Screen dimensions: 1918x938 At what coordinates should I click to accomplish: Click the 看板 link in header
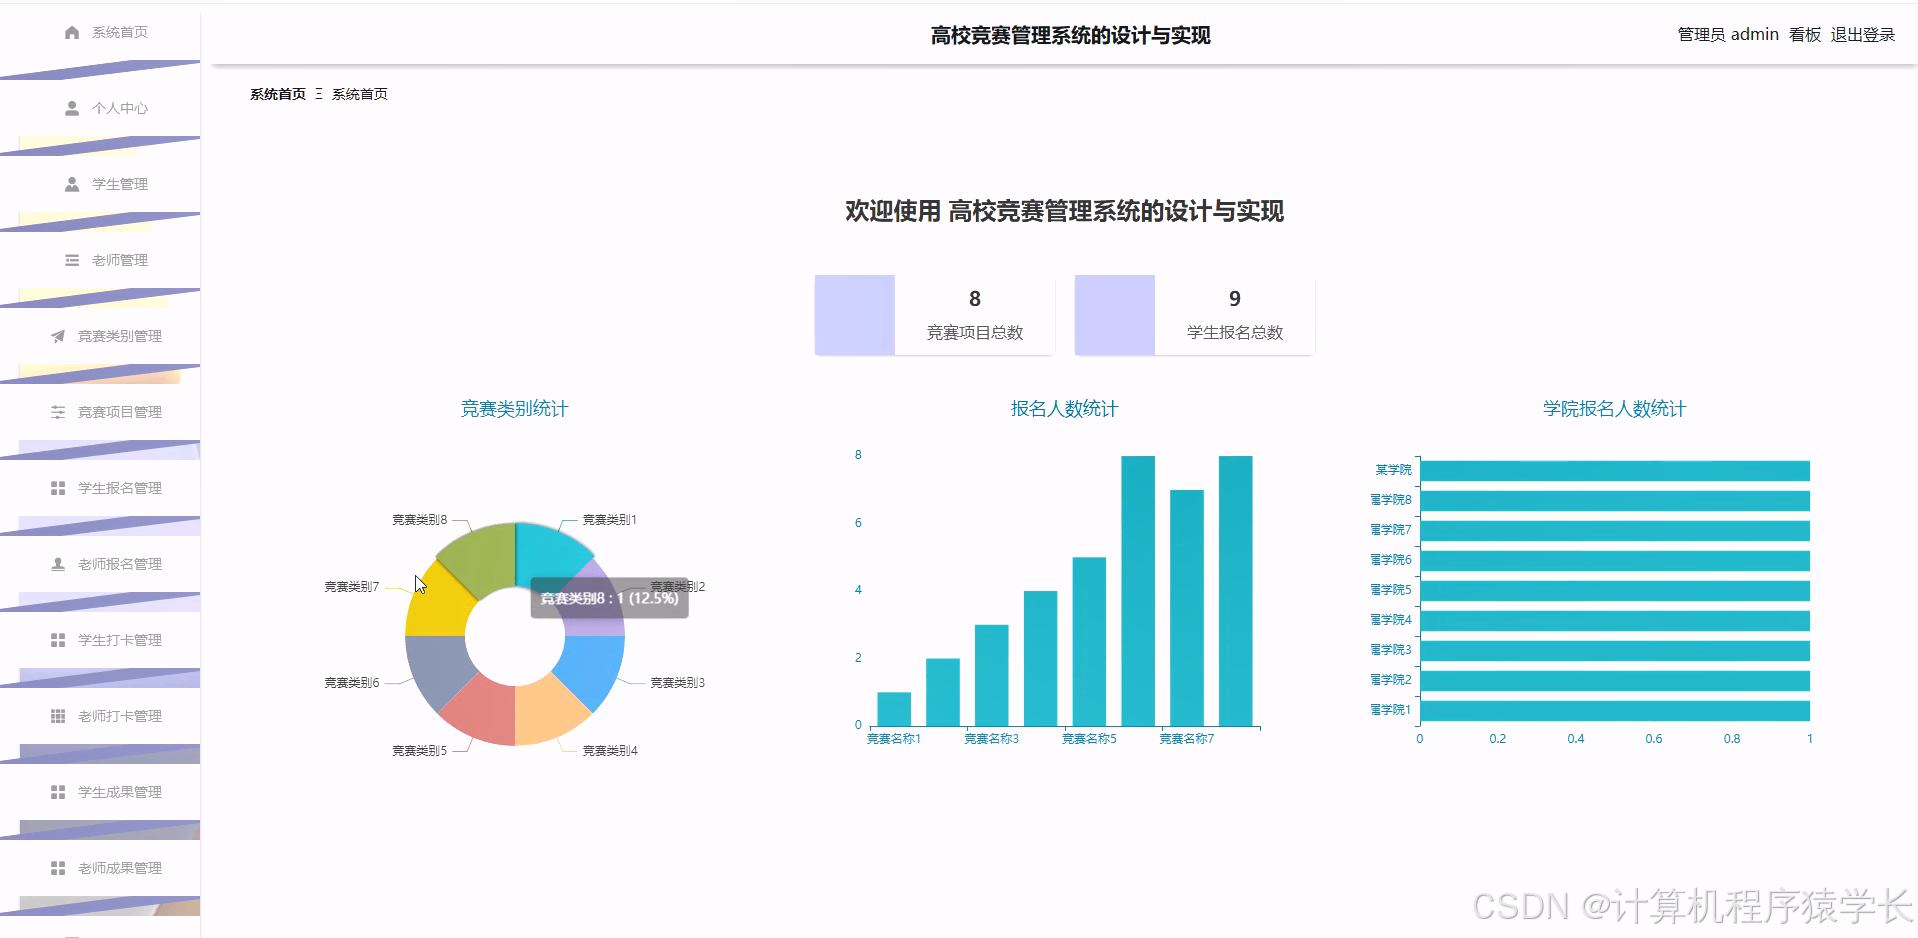point(1805,35)
